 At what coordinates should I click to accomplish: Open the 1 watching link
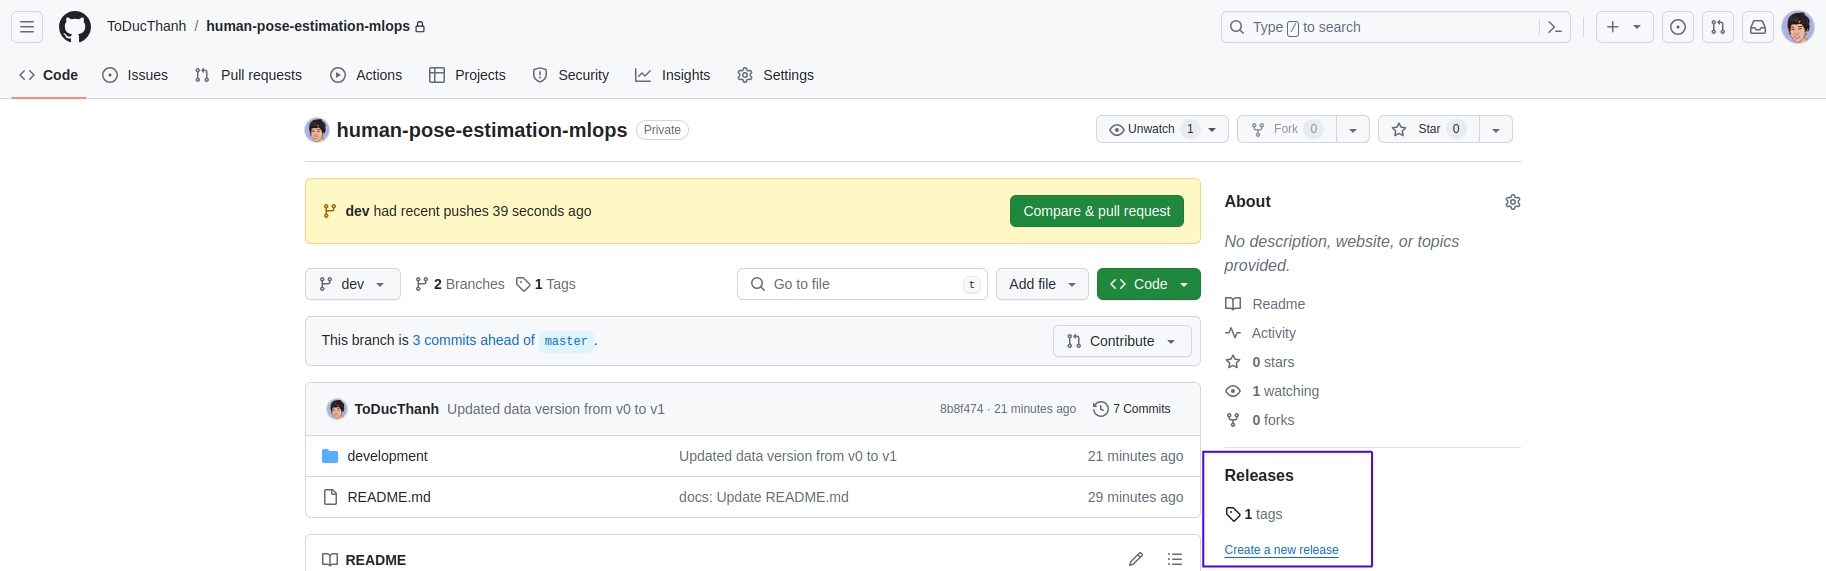(x=1272, y=391)
